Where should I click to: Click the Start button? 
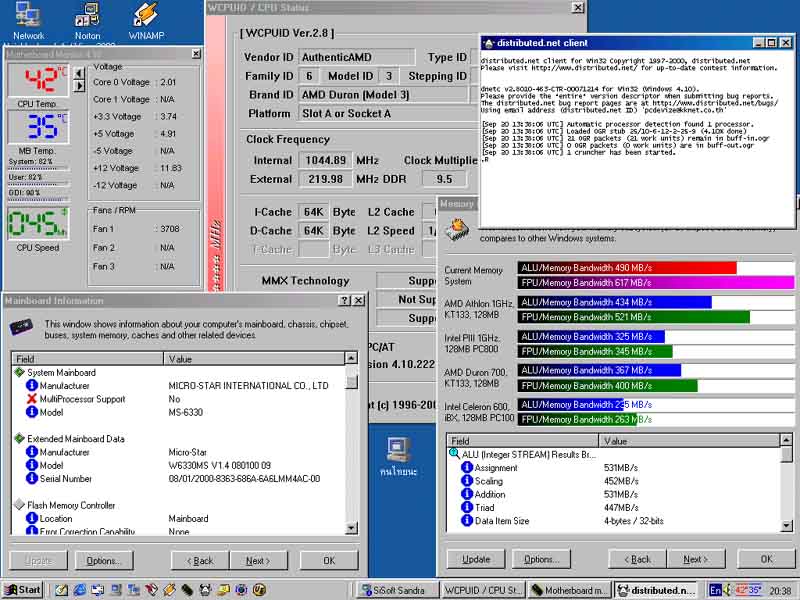pos(23,590)
